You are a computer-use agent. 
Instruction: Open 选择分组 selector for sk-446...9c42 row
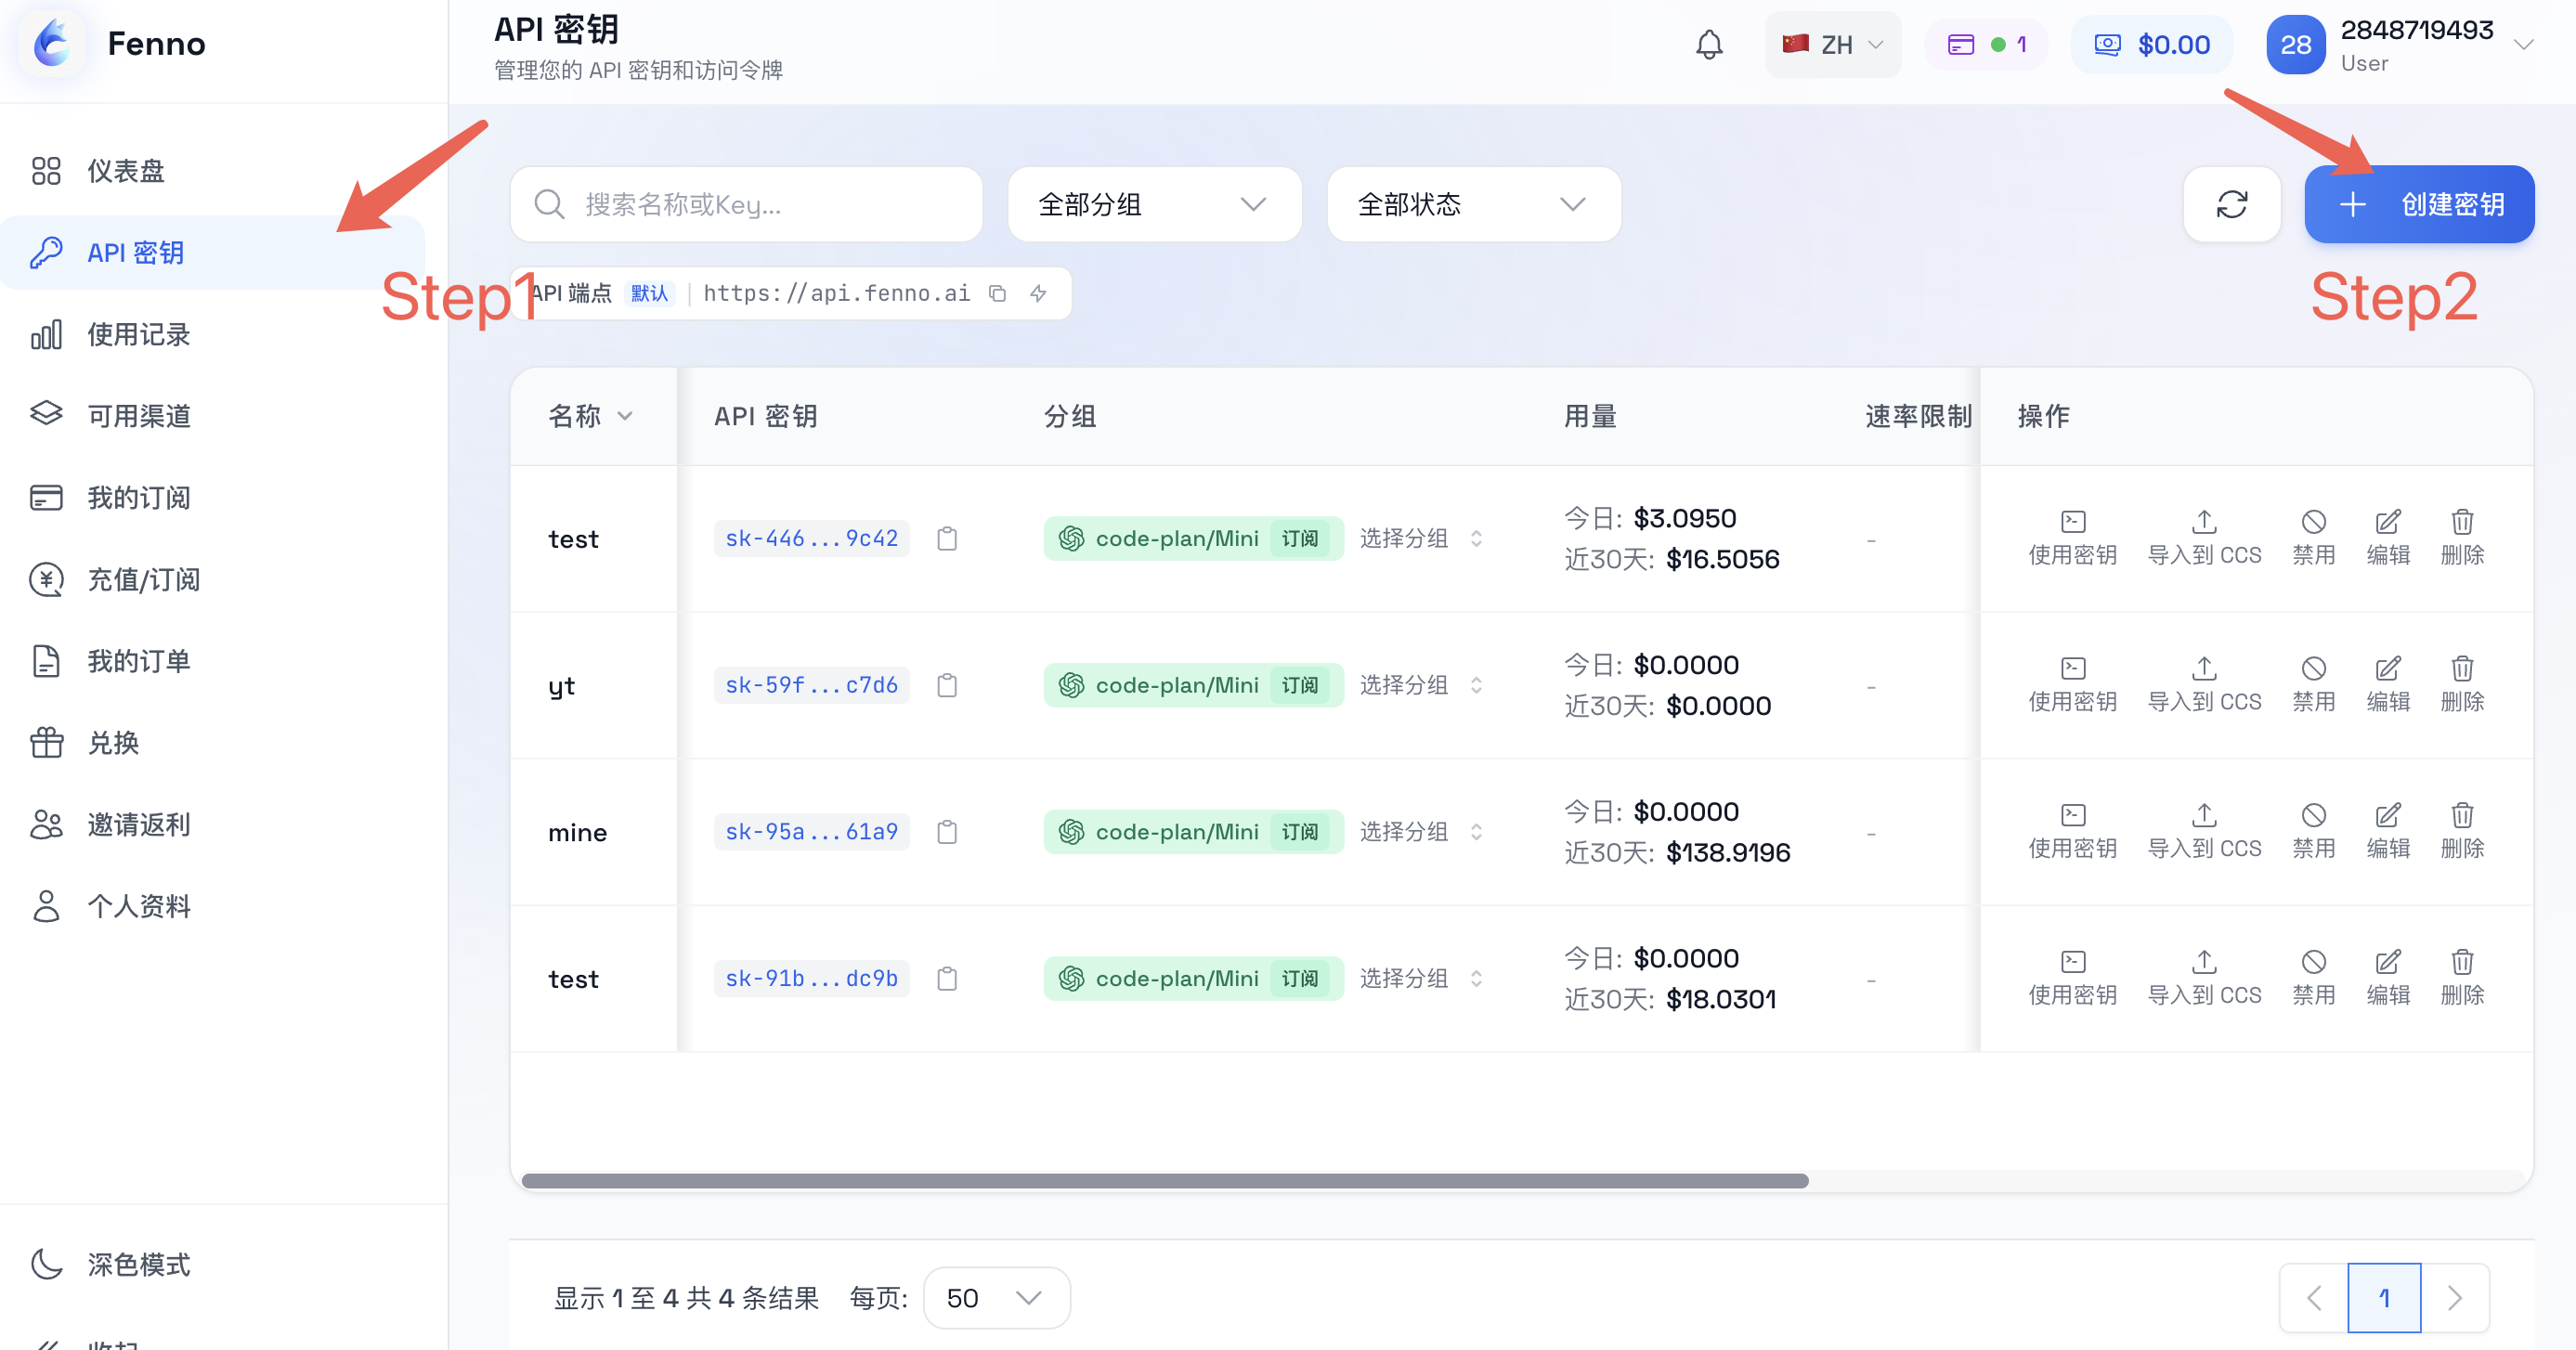coord(1420,539)
